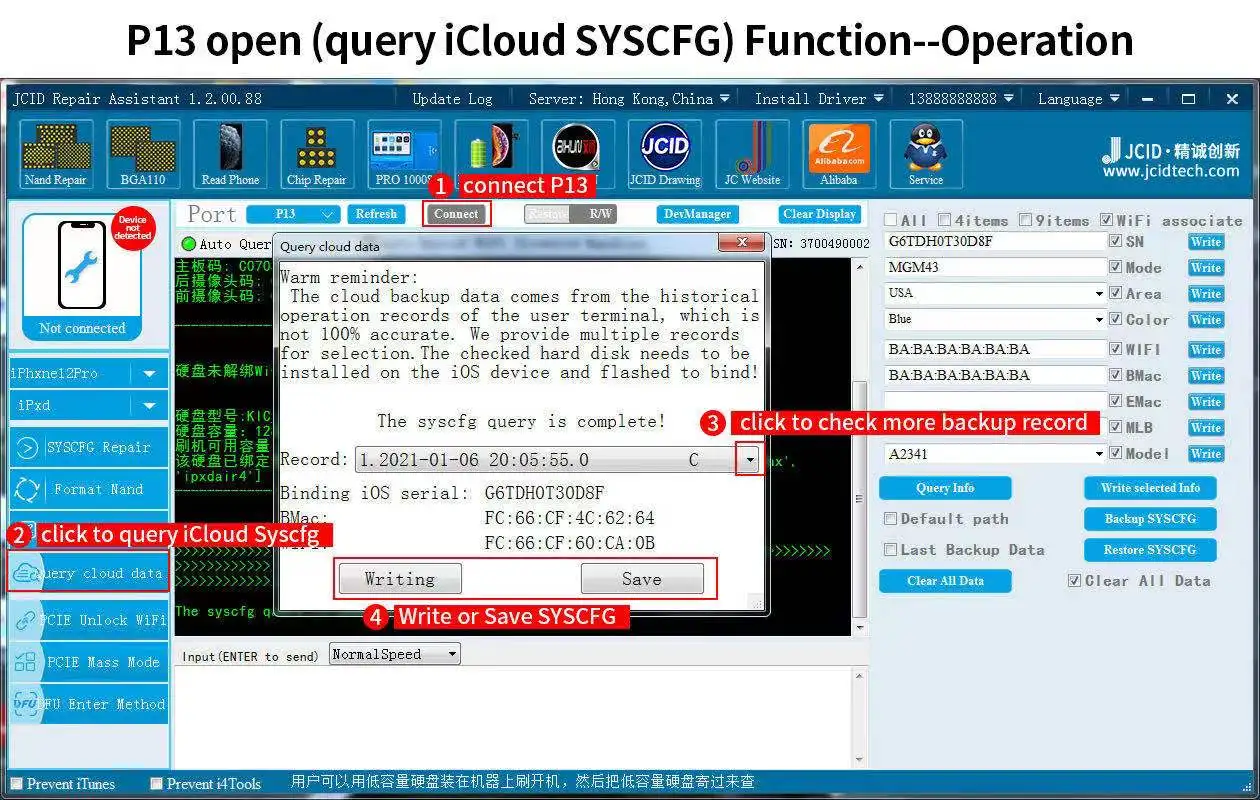The width and height of the screenshot is (1260, 800).
Task: Expand the Record backup dropdown
Action: point(749,460)
